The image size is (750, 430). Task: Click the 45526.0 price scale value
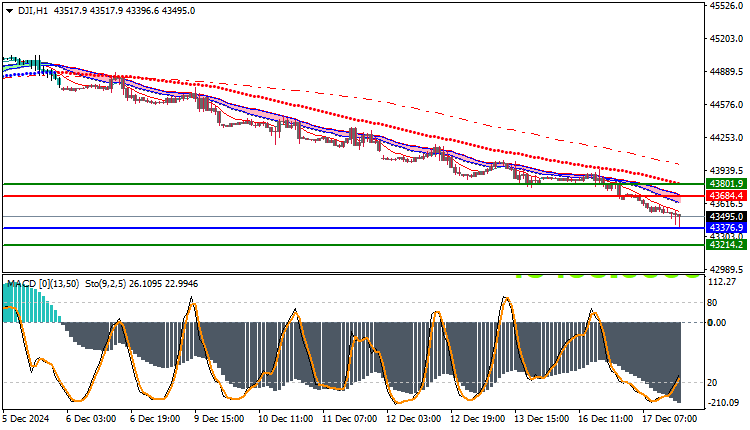(x=727, y=6)
